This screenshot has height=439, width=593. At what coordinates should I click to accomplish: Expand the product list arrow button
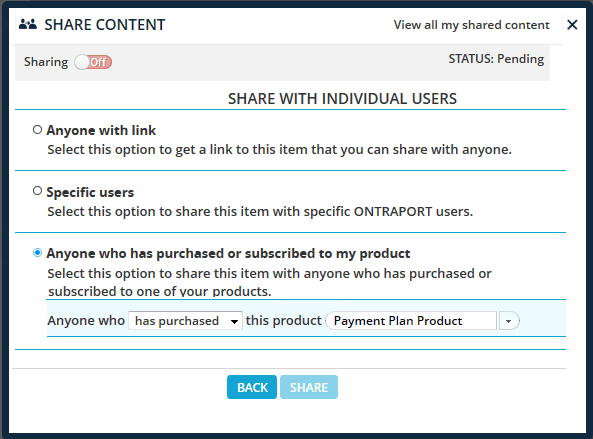coord(509,321)
